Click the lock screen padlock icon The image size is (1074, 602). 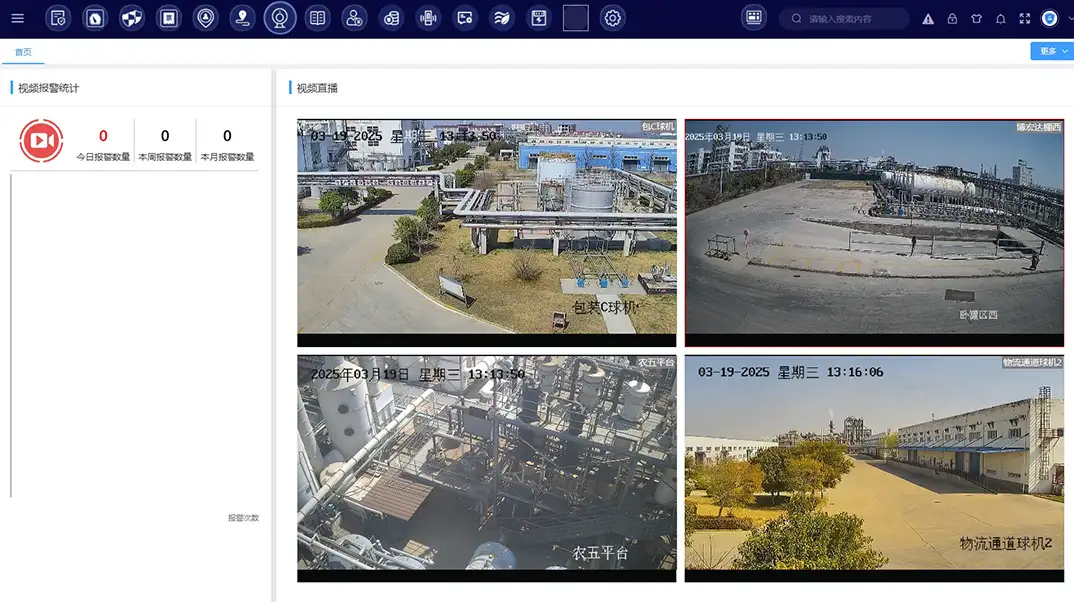pyautogui.click(x=952, y=19)
